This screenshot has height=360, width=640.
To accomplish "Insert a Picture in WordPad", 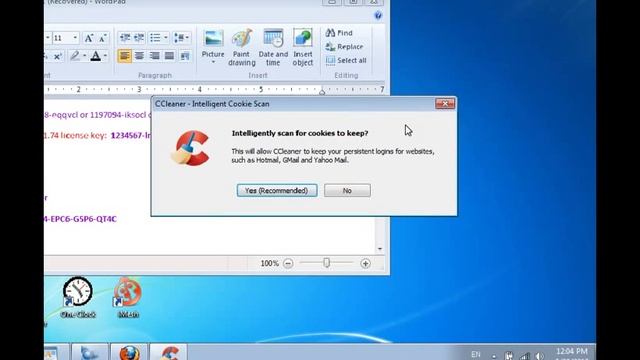I will coord(213,42).
